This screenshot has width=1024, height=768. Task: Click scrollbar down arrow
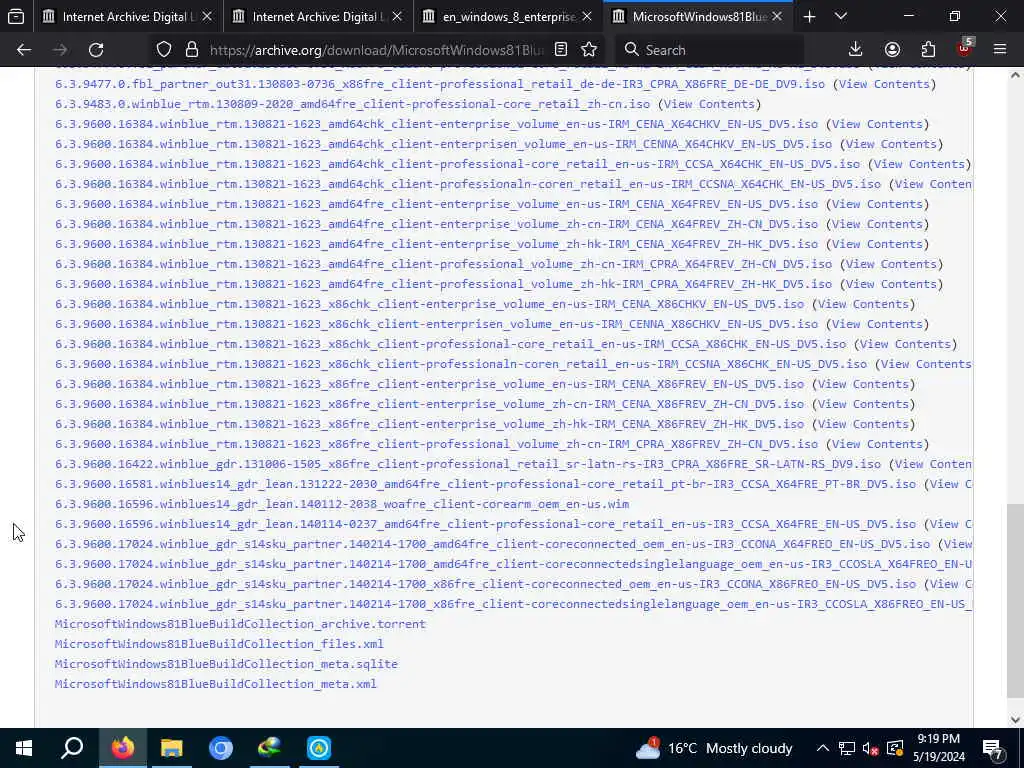point(1014,720)
